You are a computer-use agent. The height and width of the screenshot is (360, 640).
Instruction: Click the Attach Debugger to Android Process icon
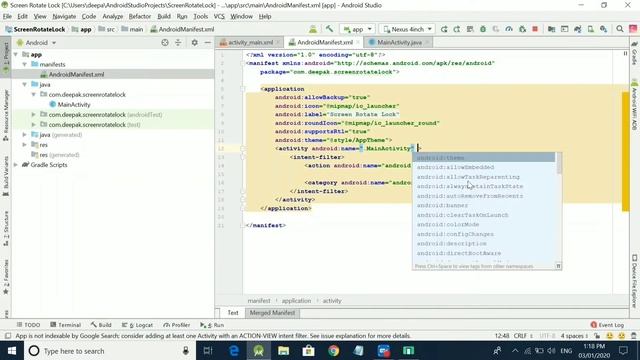tap(522, 29)
